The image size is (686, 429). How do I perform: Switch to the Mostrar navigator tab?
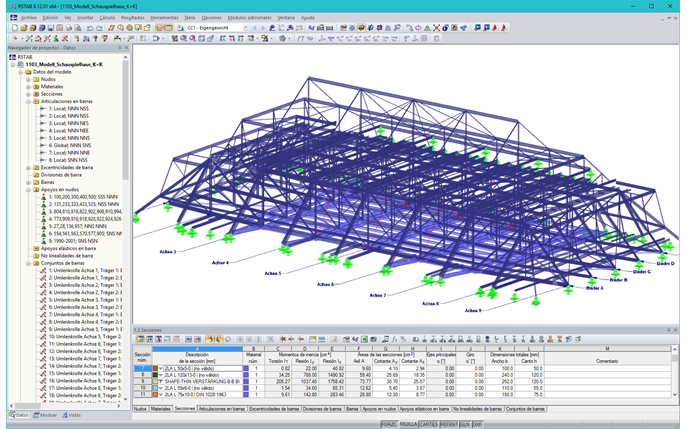(46, 415)
